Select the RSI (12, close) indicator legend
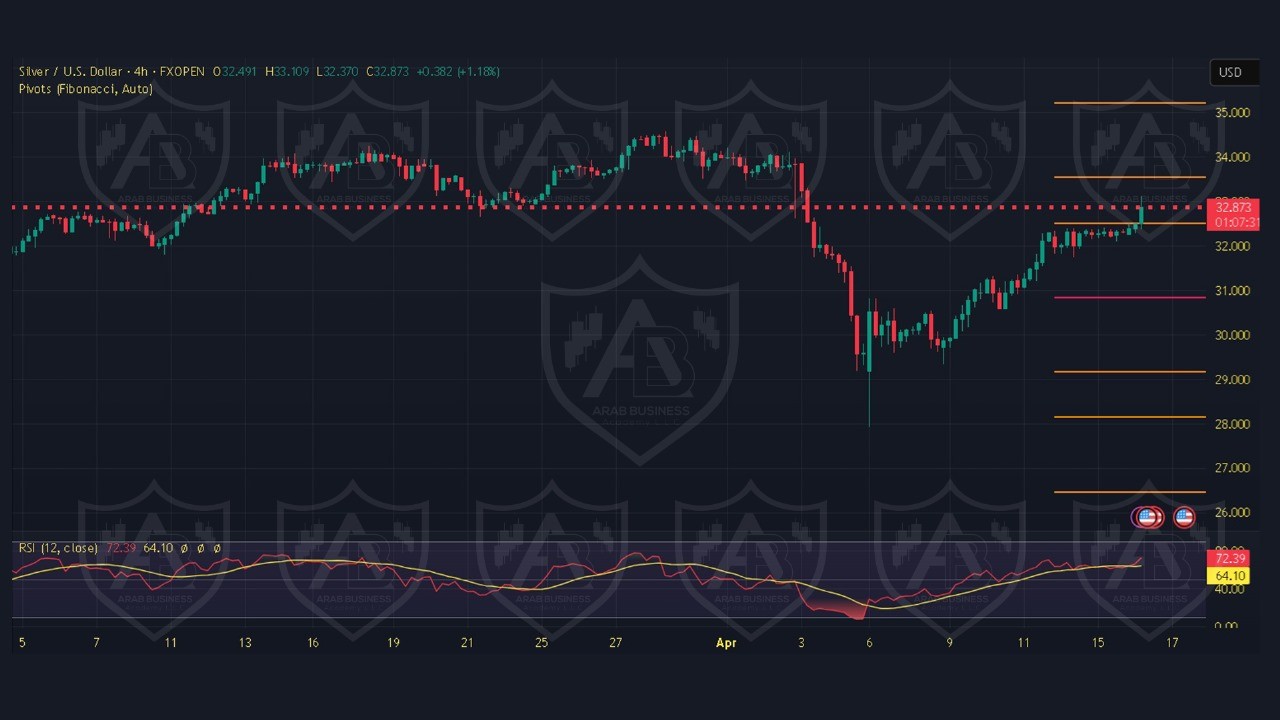The image size is (1280, 720). pos(58,548)
